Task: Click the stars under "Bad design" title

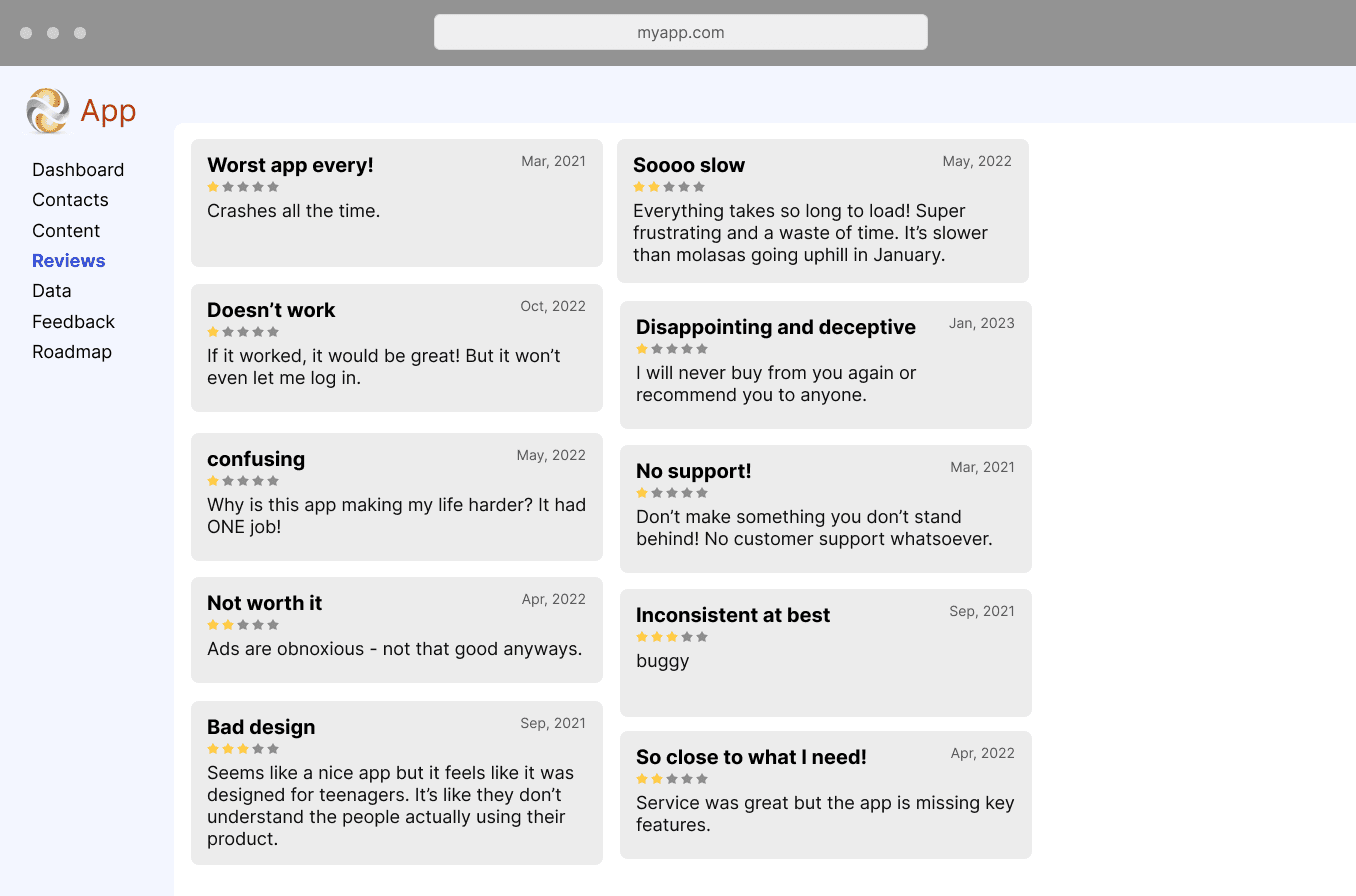Action: tap(243, 749)
